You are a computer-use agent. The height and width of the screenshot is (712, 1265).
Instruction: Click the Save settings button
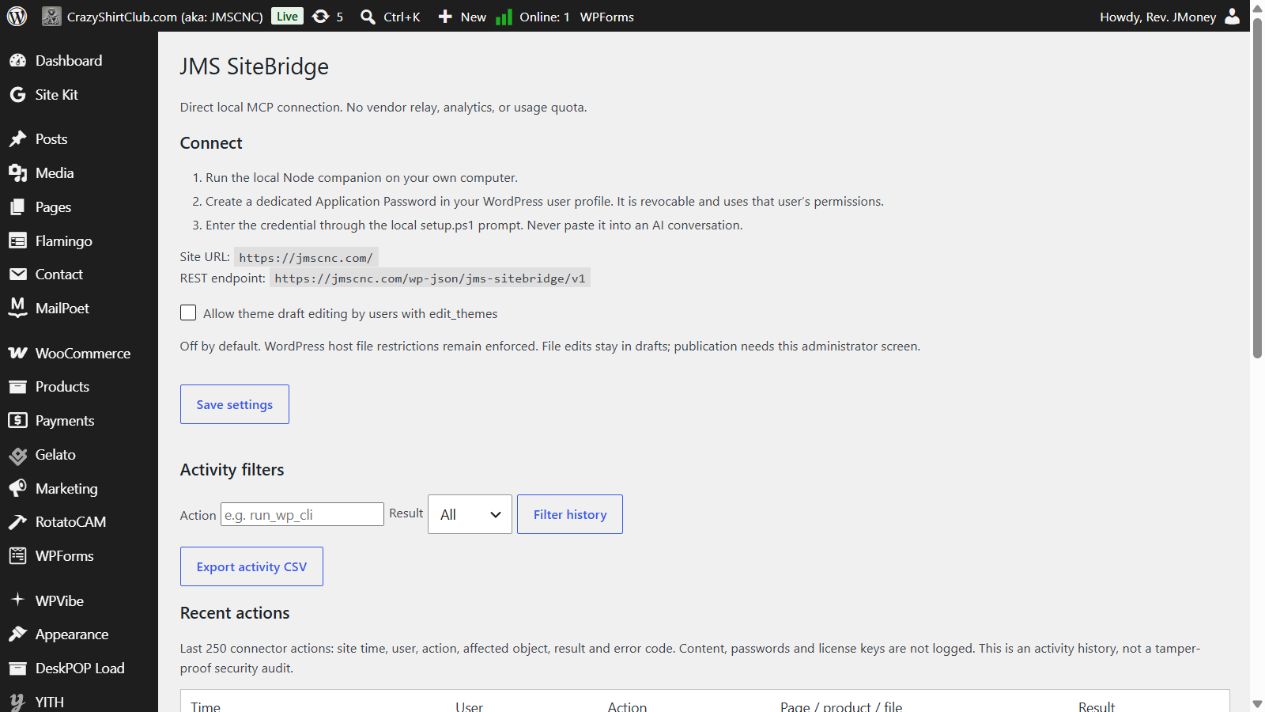click(234, 404)
